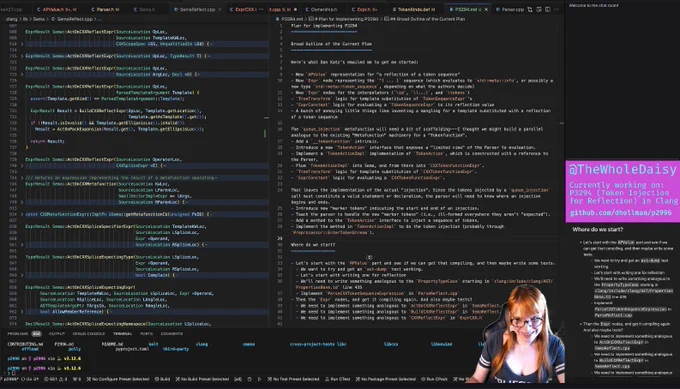
Task: Click the 'Where do we start?' overlay heading
Action: [597, 229]
